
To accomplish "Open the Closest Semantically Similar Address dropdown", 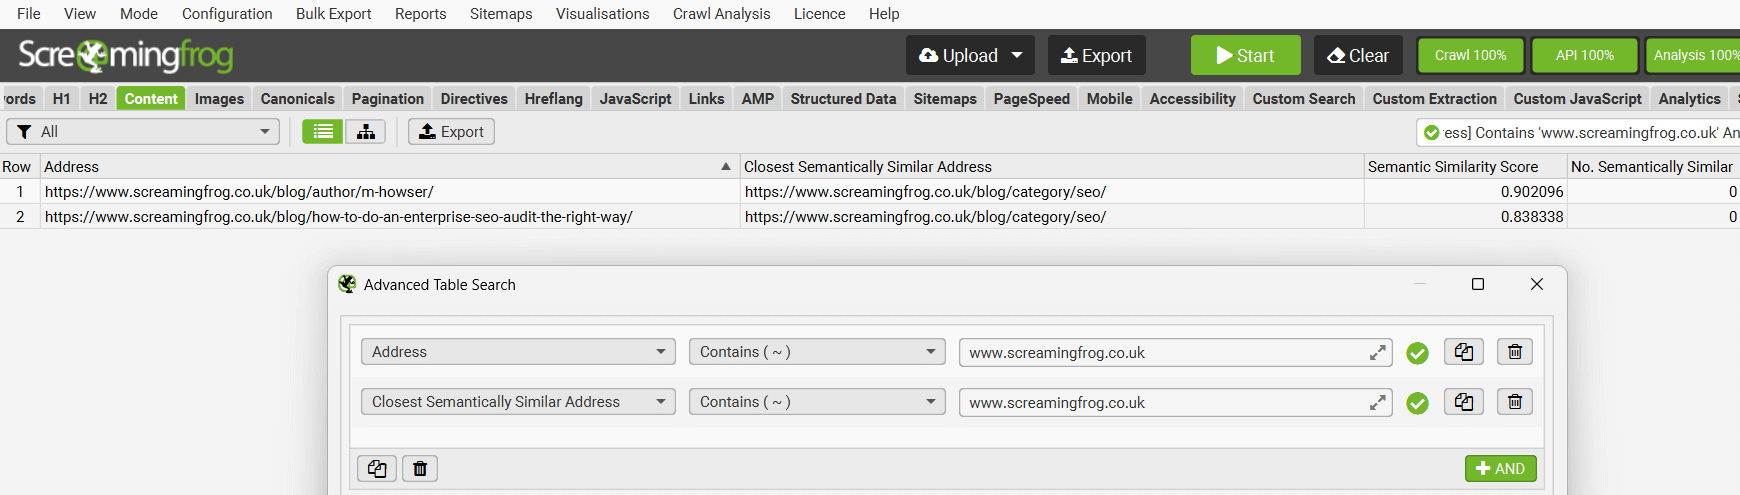I will [x=518, y=402].
